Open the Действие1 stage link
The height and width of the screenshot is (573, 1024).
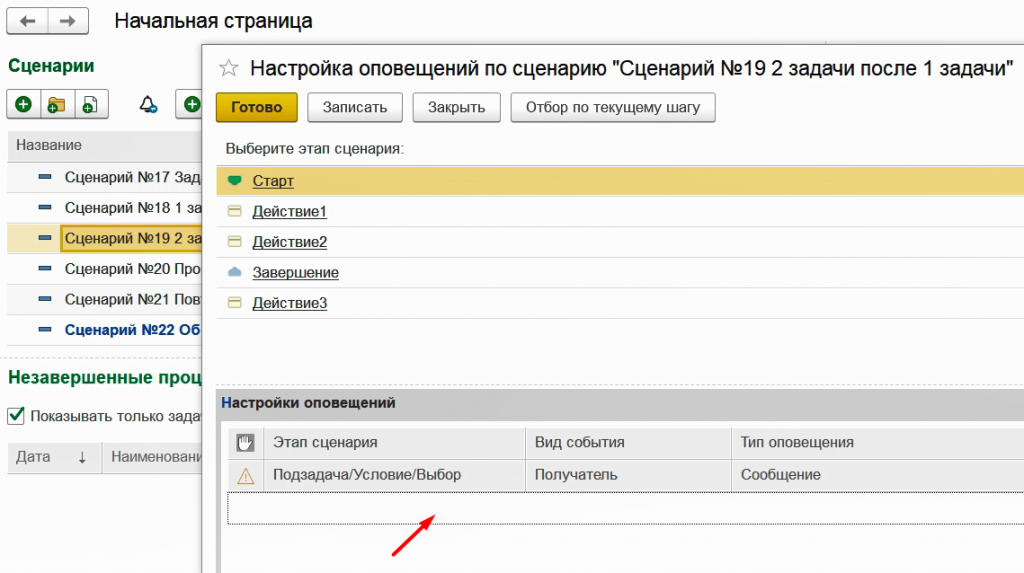[x=289, y=211]
